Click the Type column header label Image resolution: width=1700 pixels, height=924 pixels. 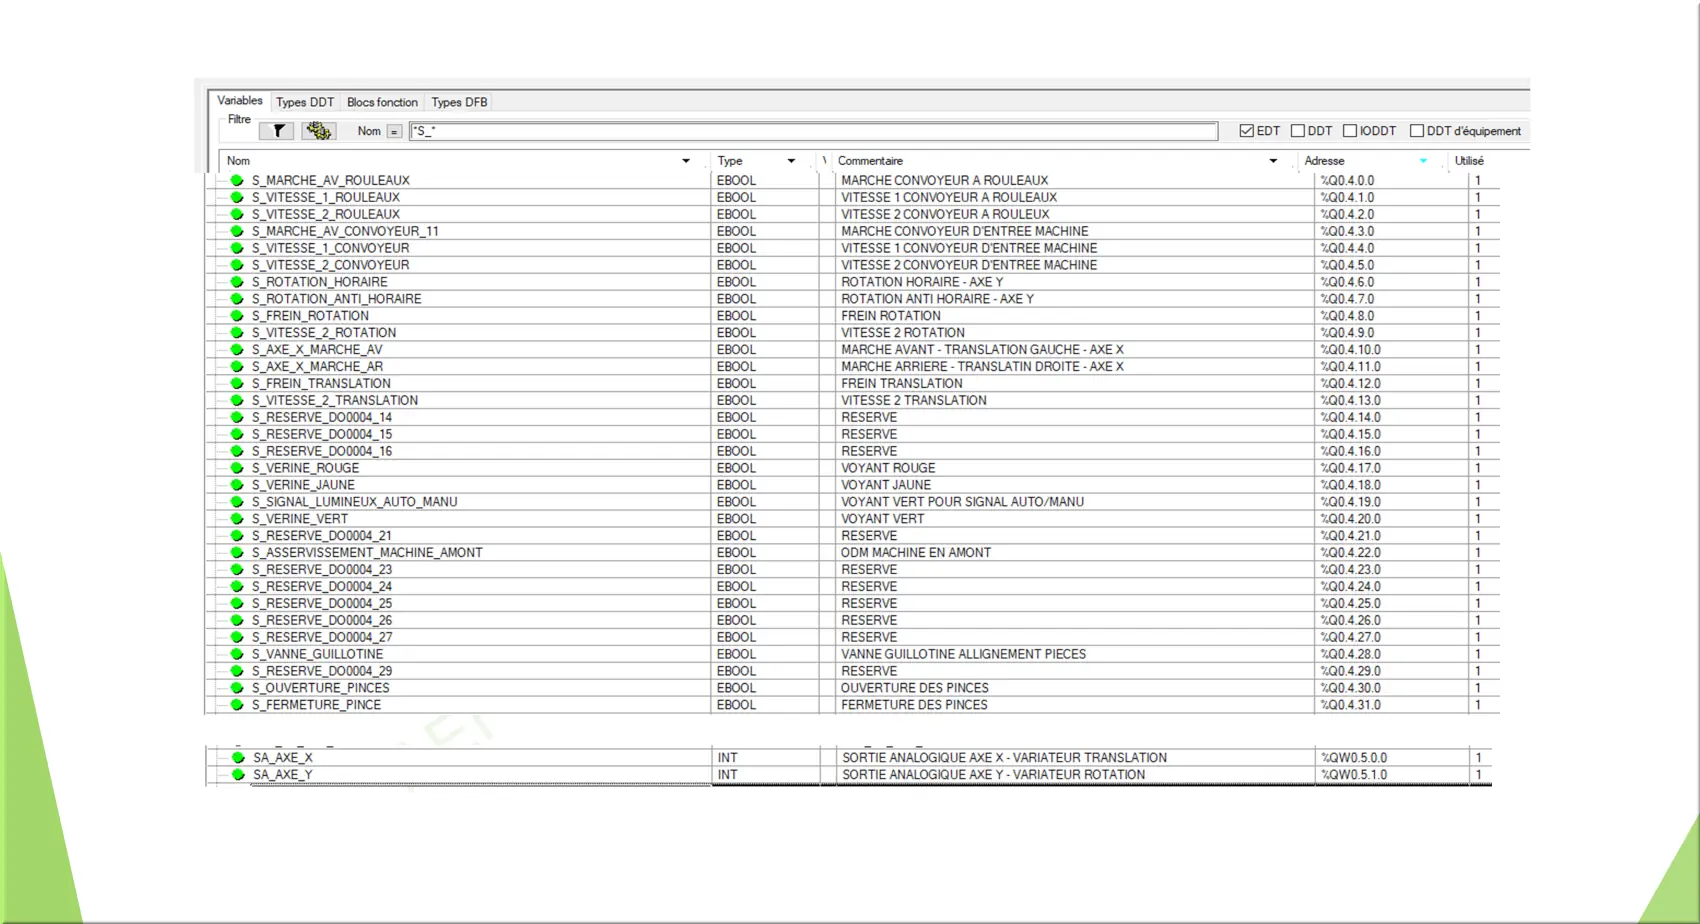(x=730, y=161)
